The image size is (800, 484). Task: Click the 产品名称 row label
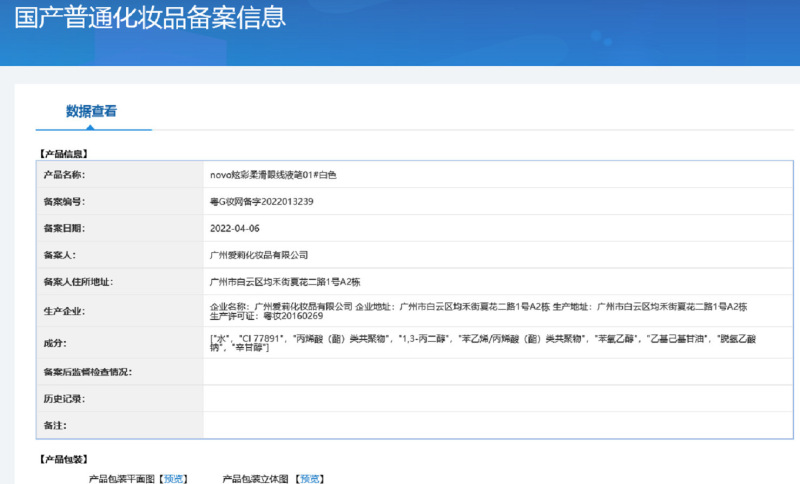[64, 174]
